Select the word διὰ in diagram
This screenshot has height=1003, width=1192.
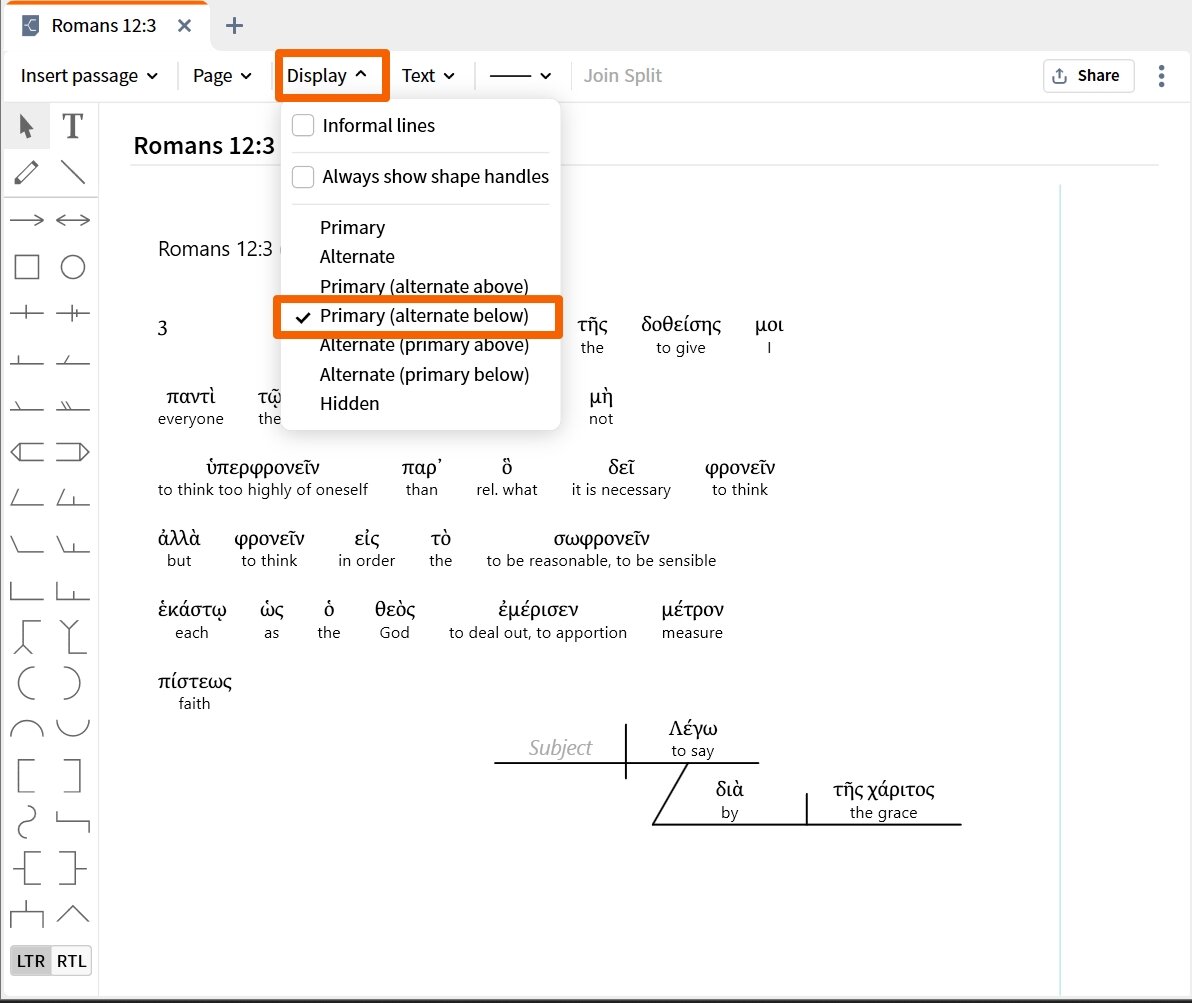pos(730,789)
